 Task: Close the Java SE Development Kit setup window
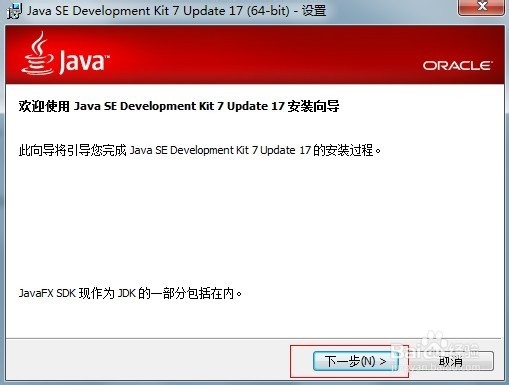[482, 7]
